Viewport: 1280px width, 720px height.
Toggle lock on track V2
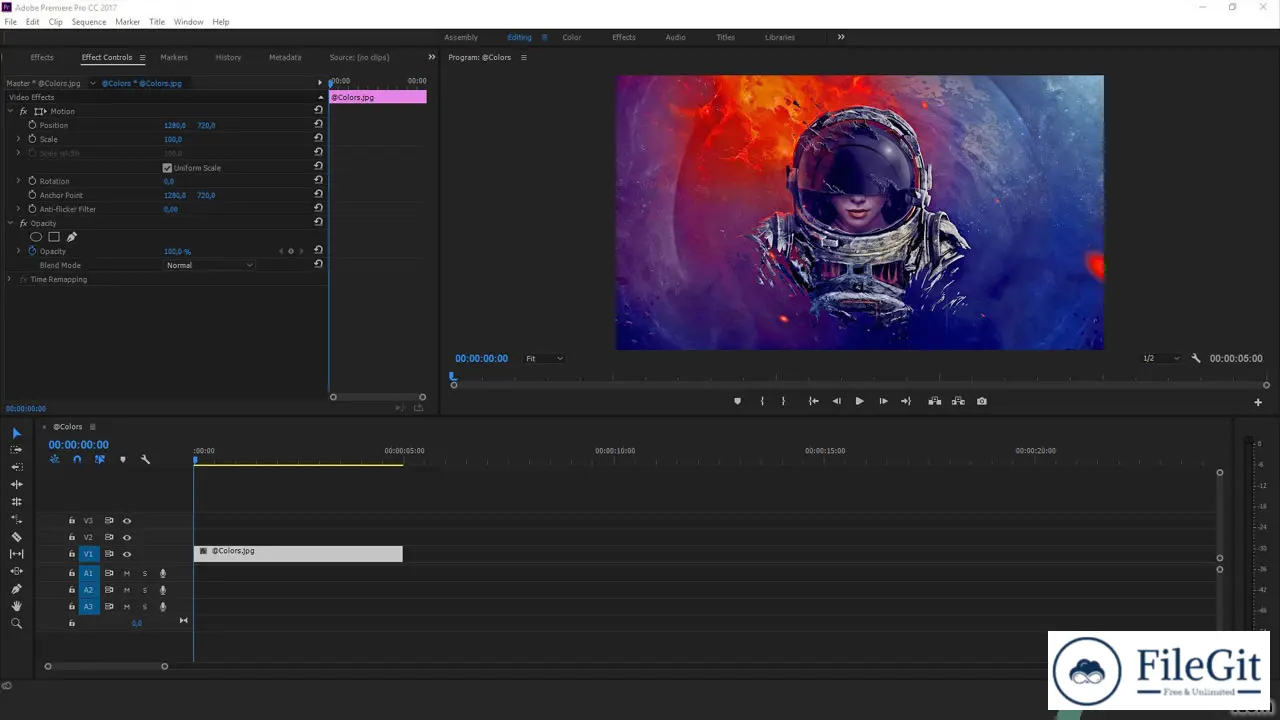72,538
